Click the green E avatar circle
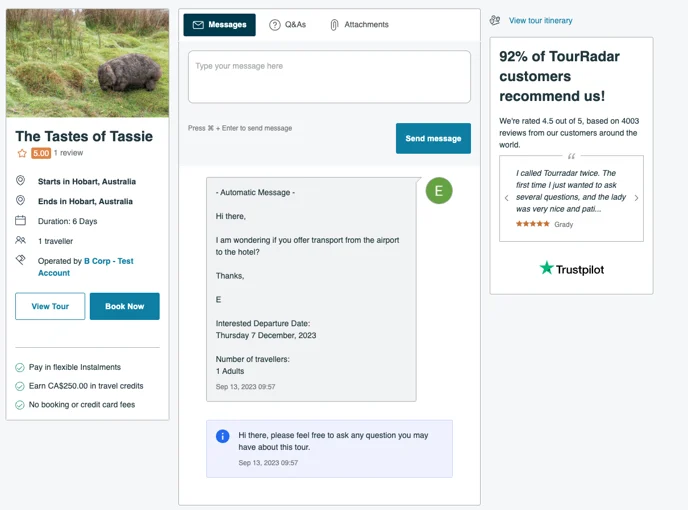688x510 pixels. click(x=439, y=190)
